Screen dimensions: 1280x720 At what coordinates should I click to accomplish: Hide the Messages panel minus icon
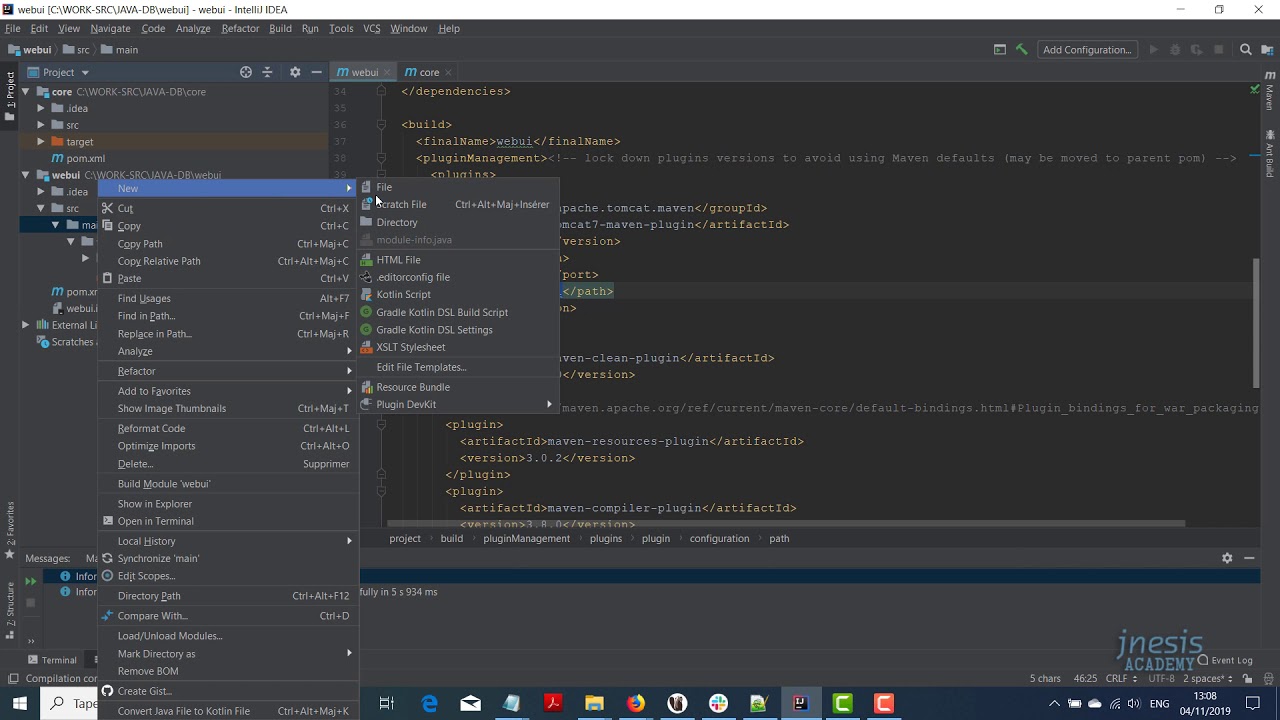point(1249,558)
